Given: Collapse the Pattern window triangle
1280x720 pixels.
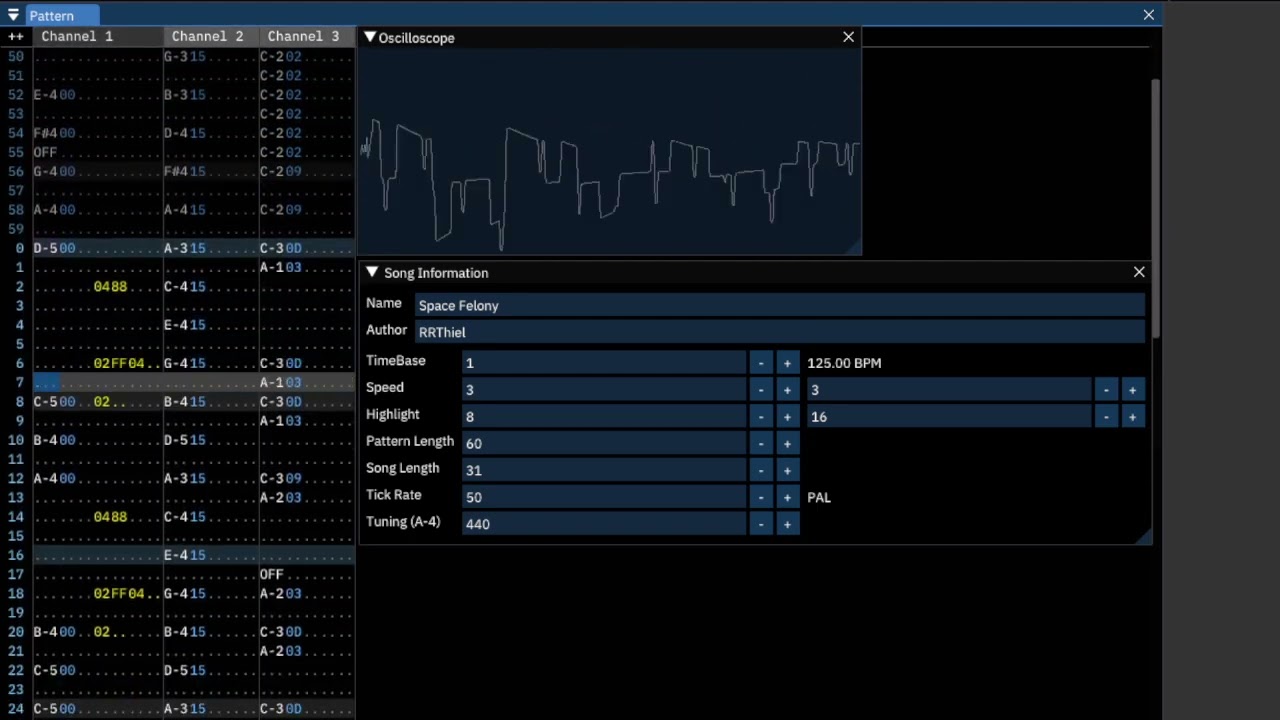Looking at the screenshot, I should [x=14, y=15].
